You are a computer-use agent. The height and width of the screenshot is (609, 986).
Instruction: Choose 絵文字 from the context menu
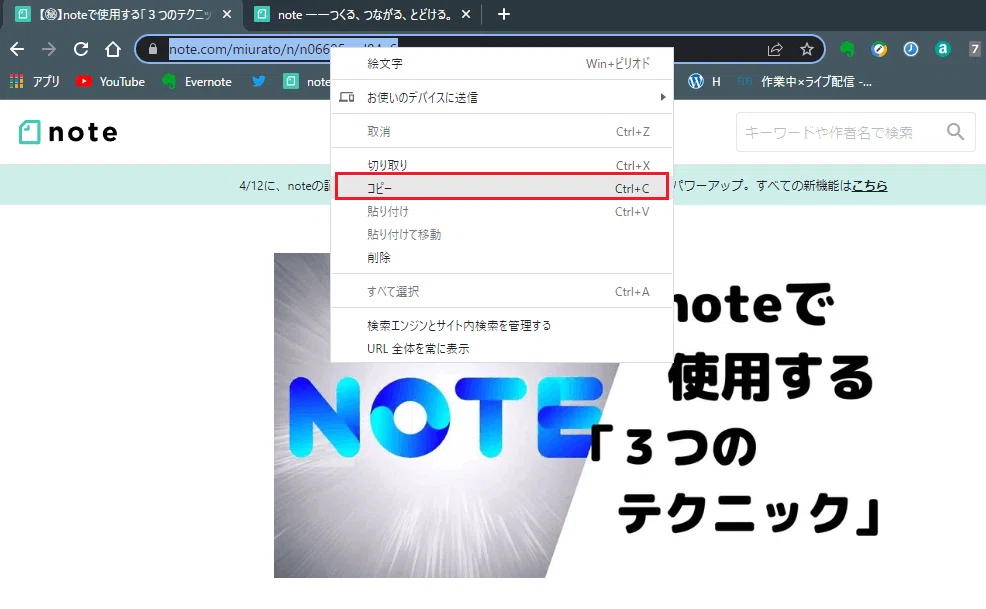(502, 64)
